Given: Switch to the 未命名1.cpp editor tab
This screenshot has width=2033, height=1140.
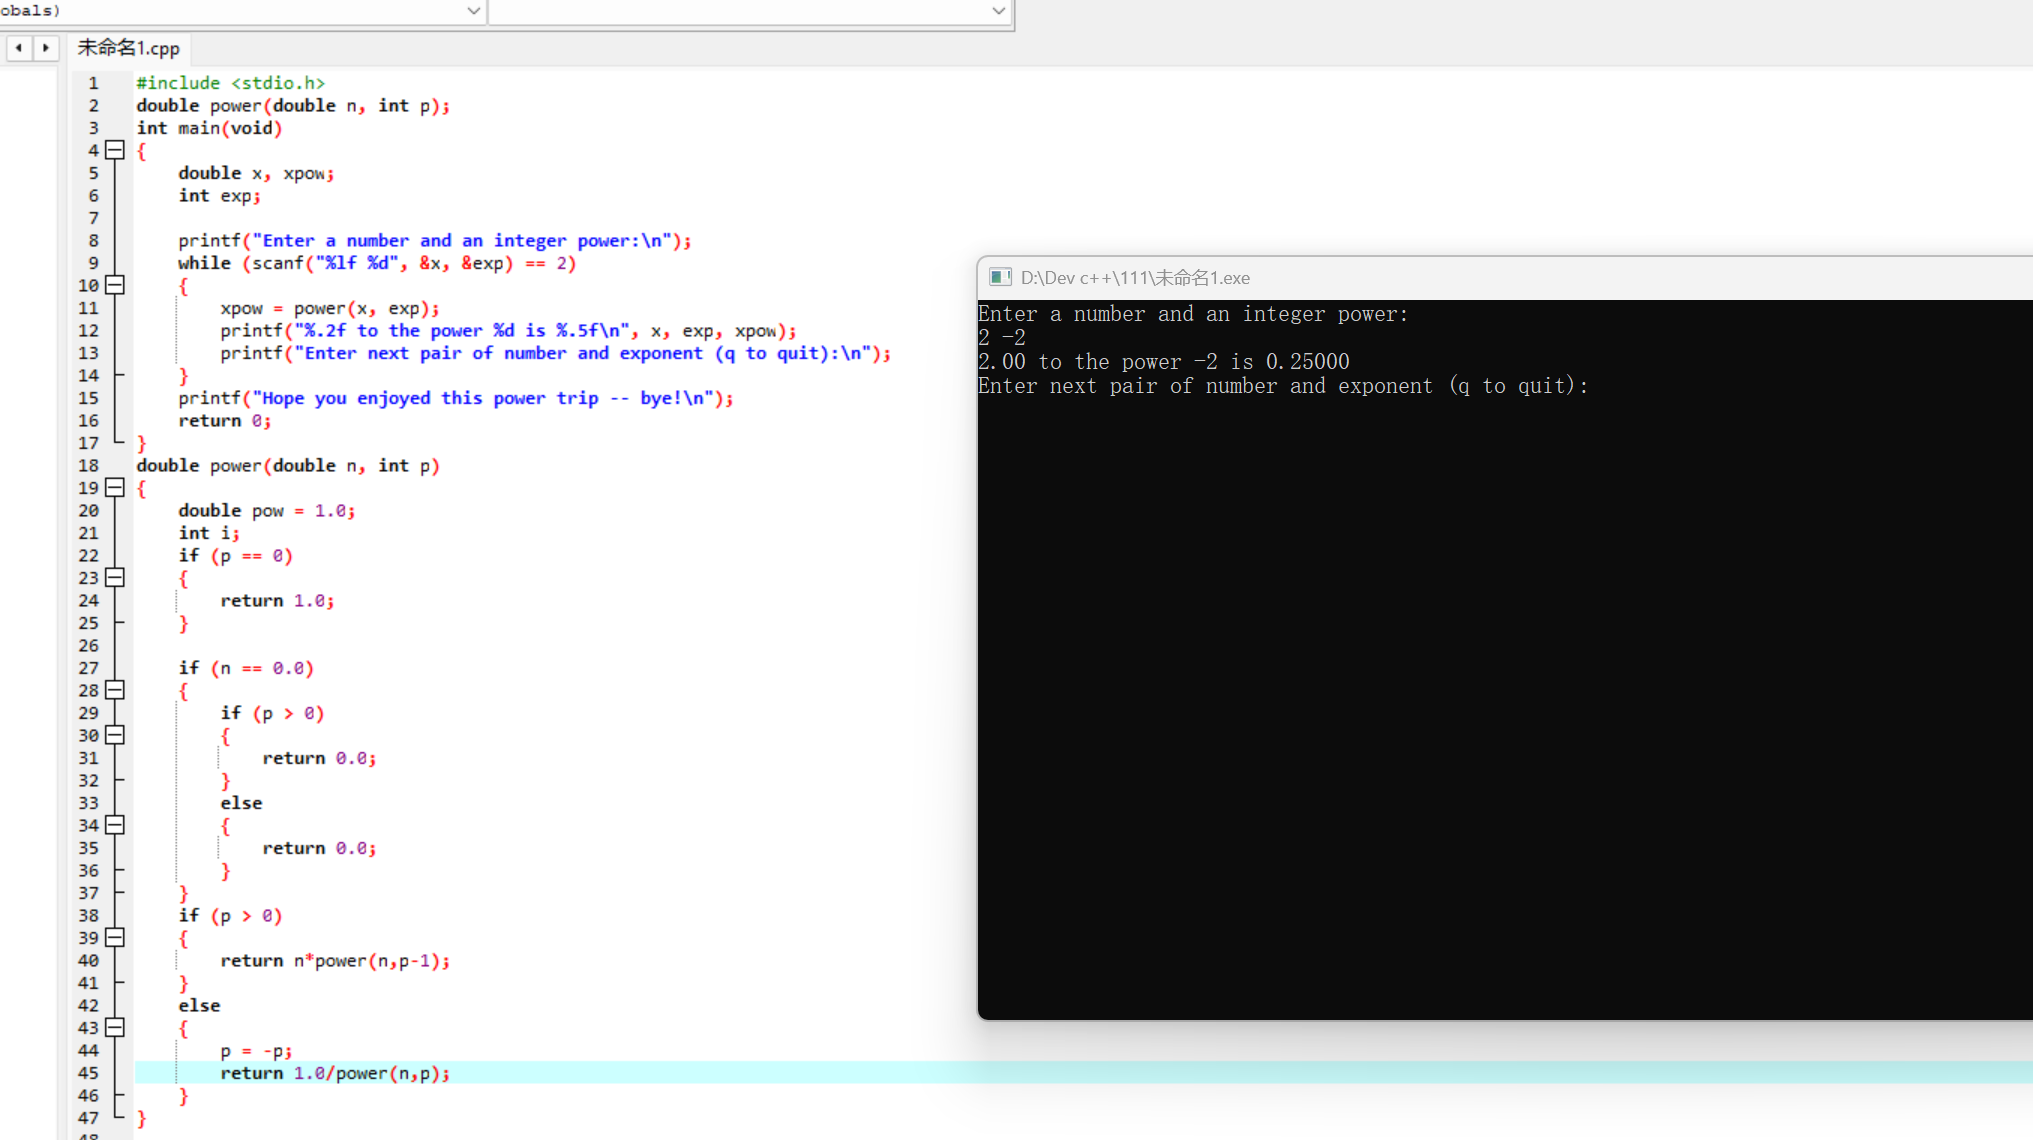Looking at the screenshot, I should pos(129,48).
